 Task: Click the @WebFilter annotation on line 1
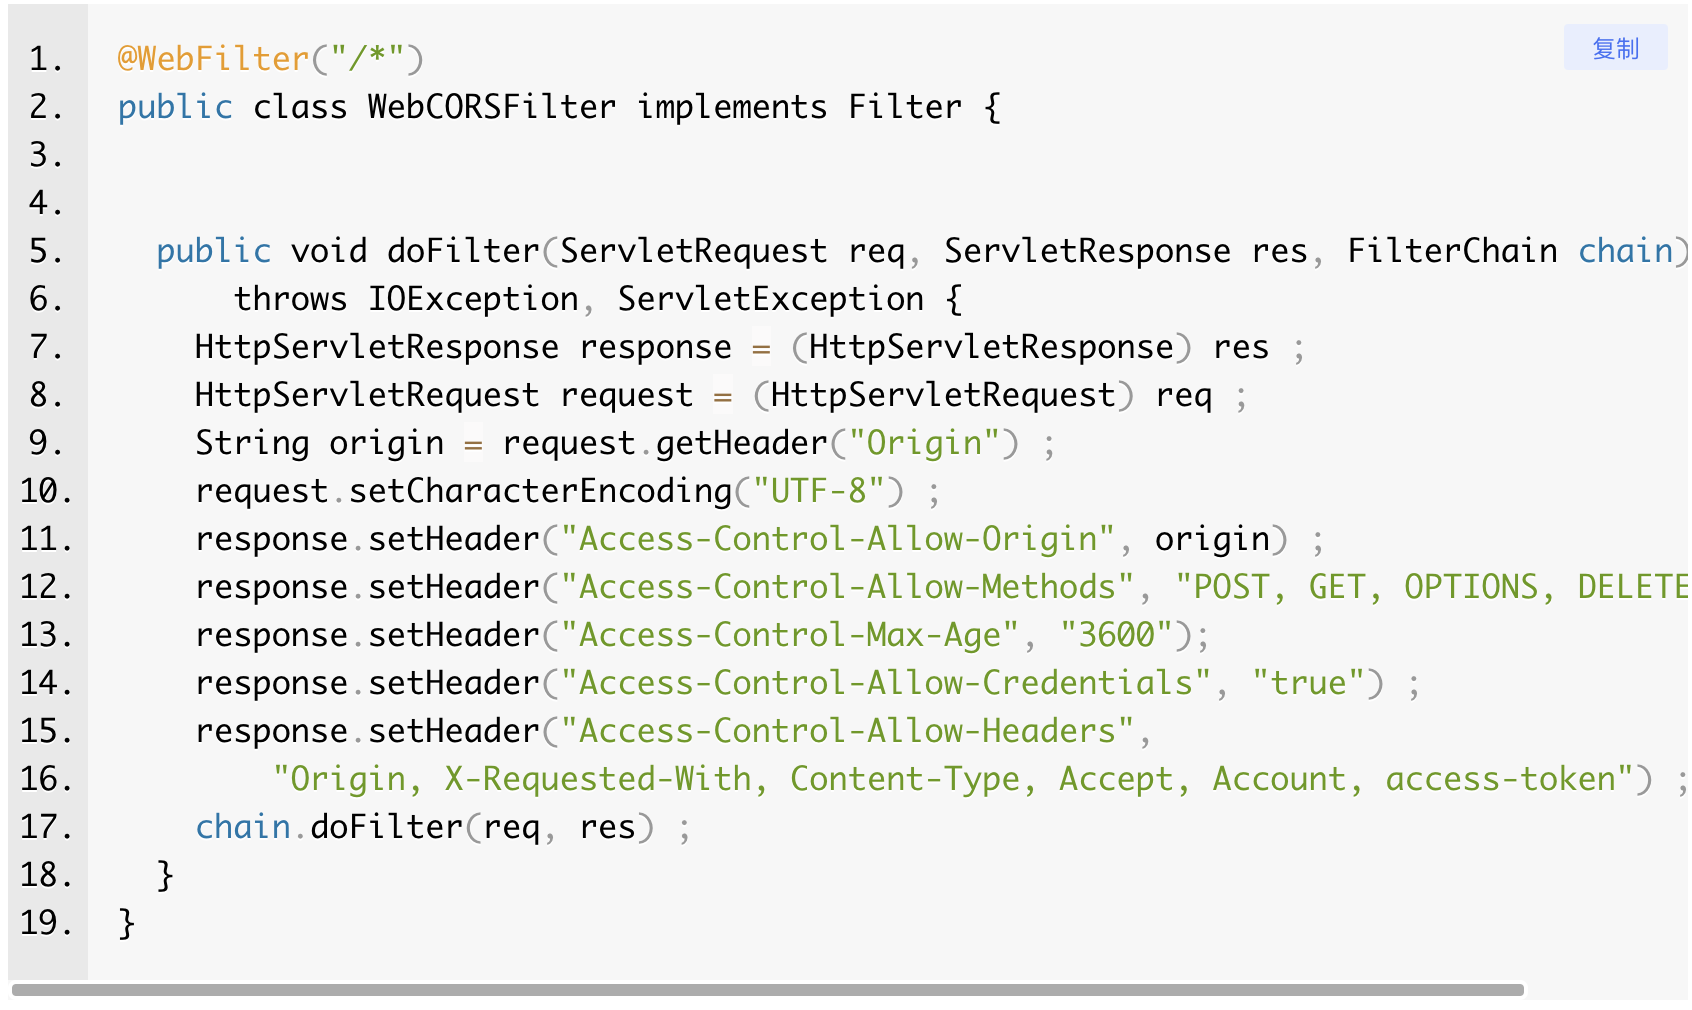[x=213, y=59]
